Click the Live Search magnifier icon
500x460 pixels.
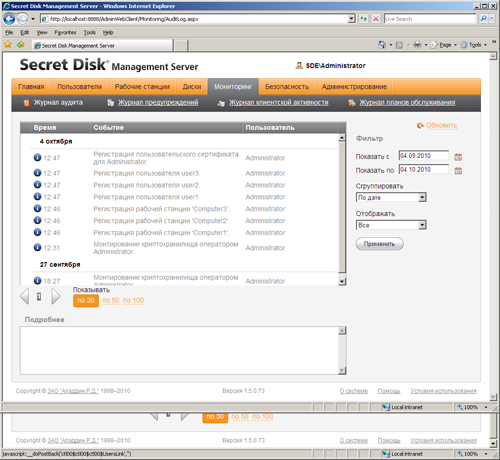click(483, 19)
